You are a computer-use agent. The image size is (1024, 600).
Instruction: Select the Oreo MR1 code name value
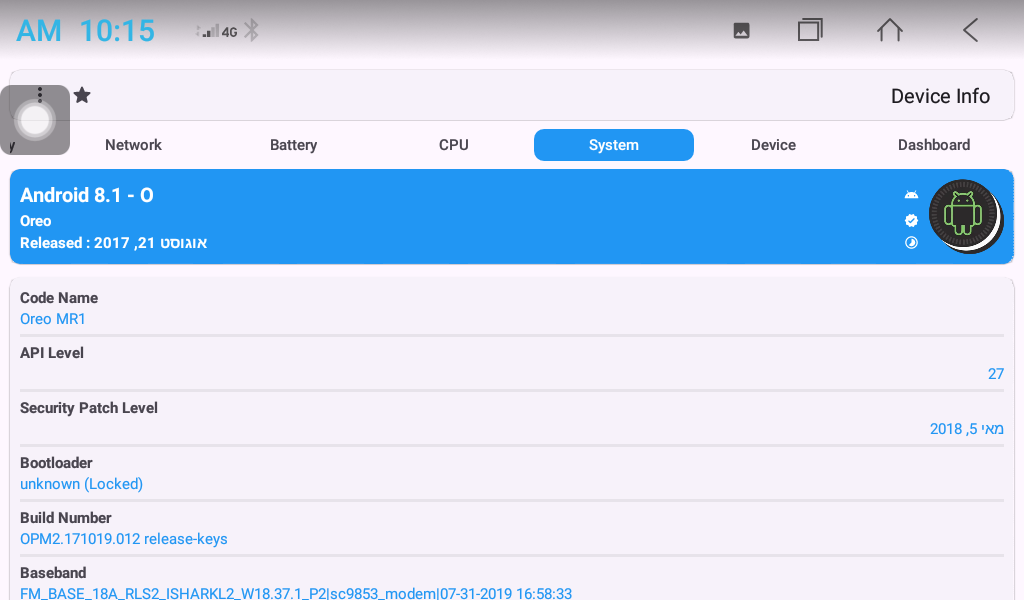click(53, 319)
